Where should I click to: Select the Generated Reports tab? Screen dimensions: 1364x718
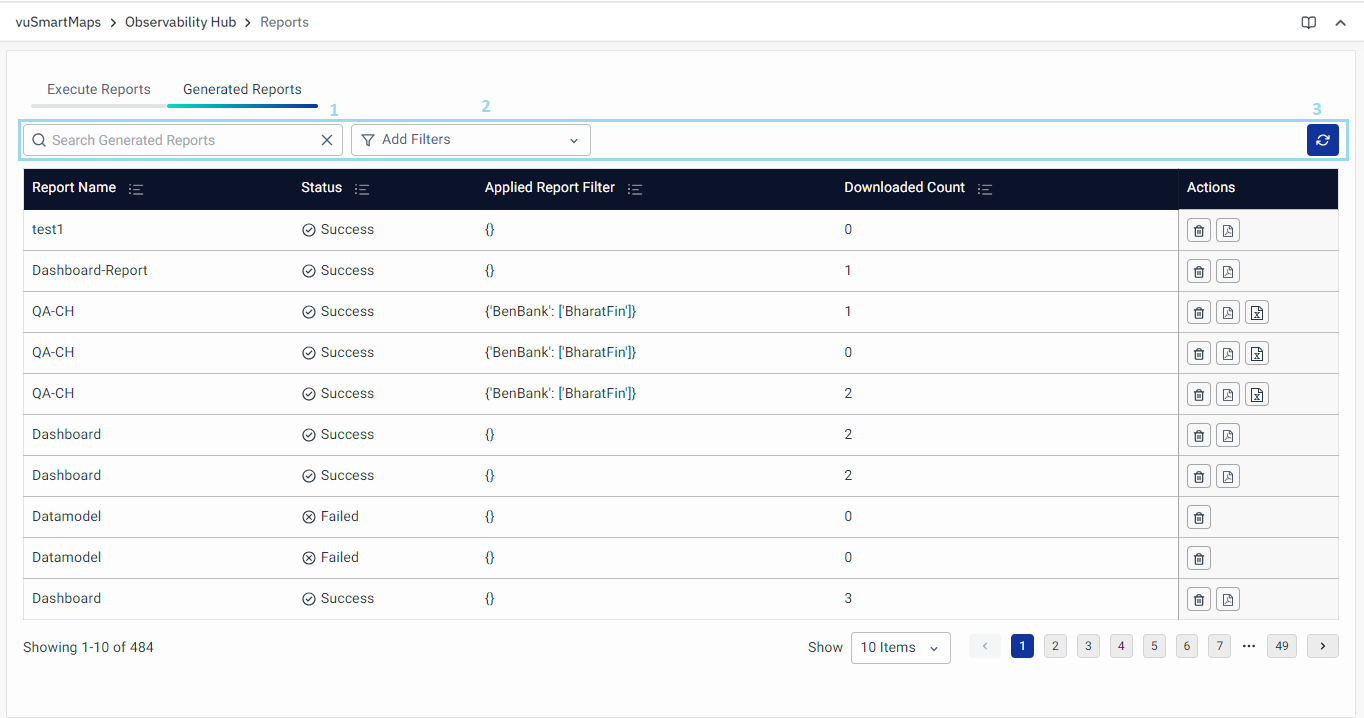click(x=242, y=89)
